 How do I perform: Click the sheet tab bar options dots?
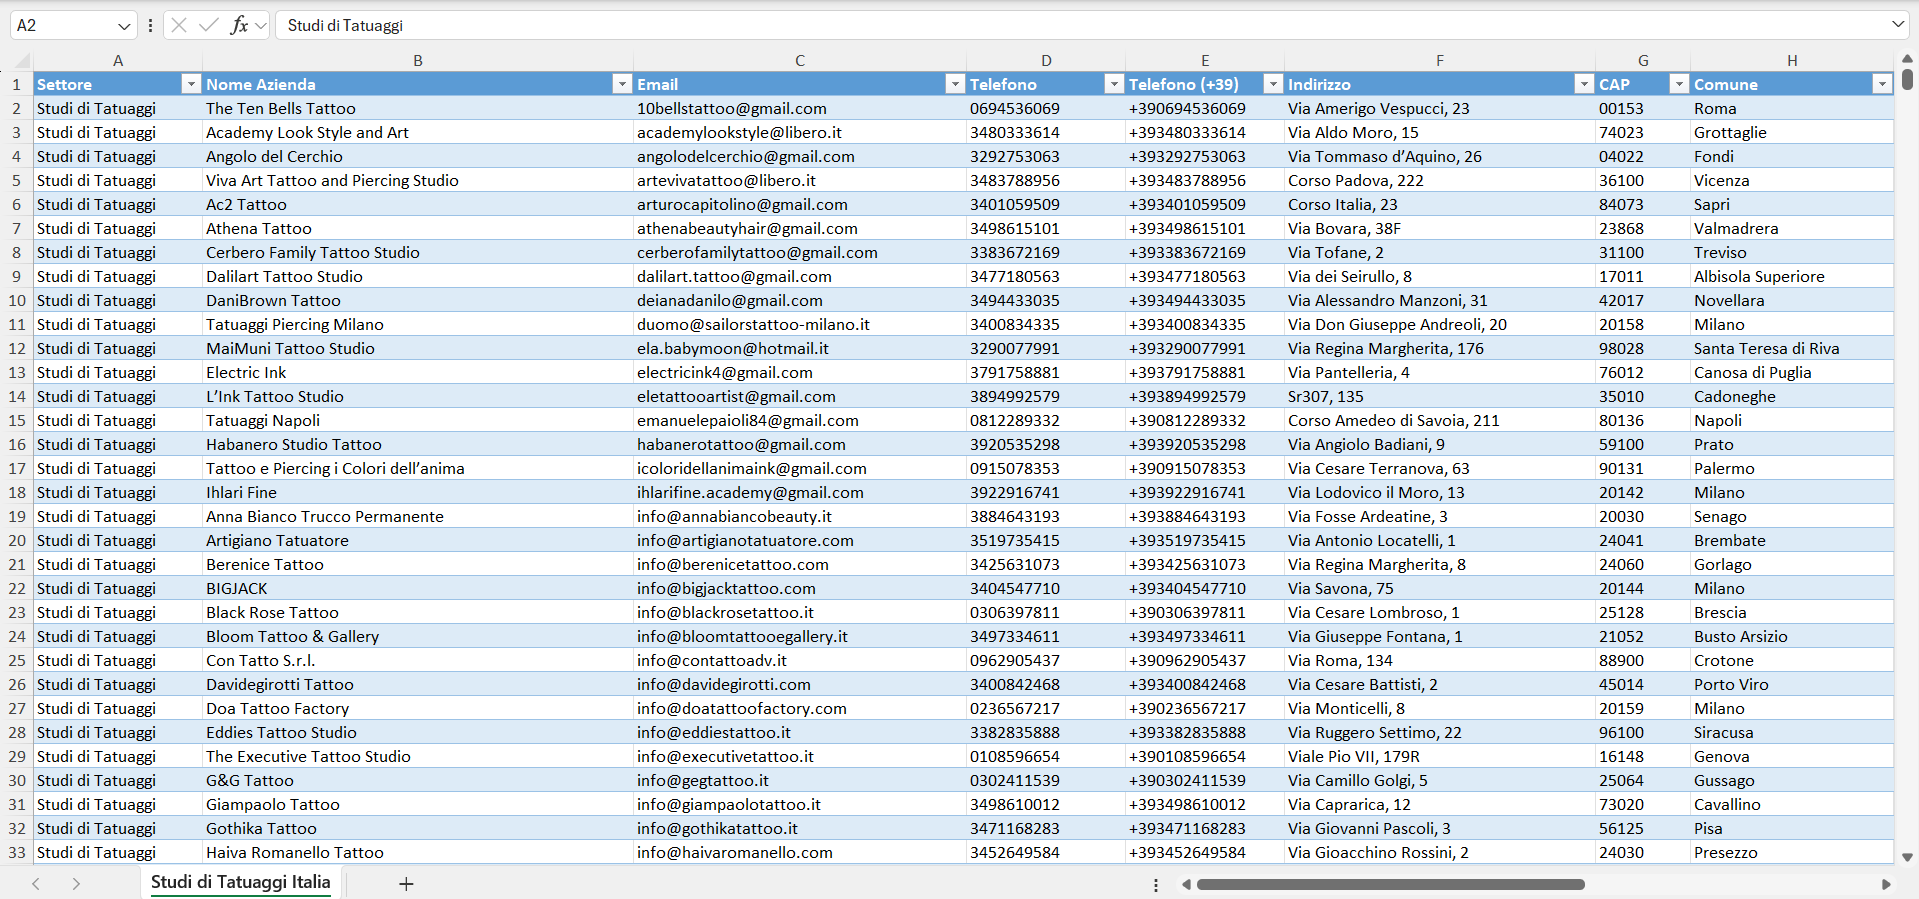click(1156, 885)
